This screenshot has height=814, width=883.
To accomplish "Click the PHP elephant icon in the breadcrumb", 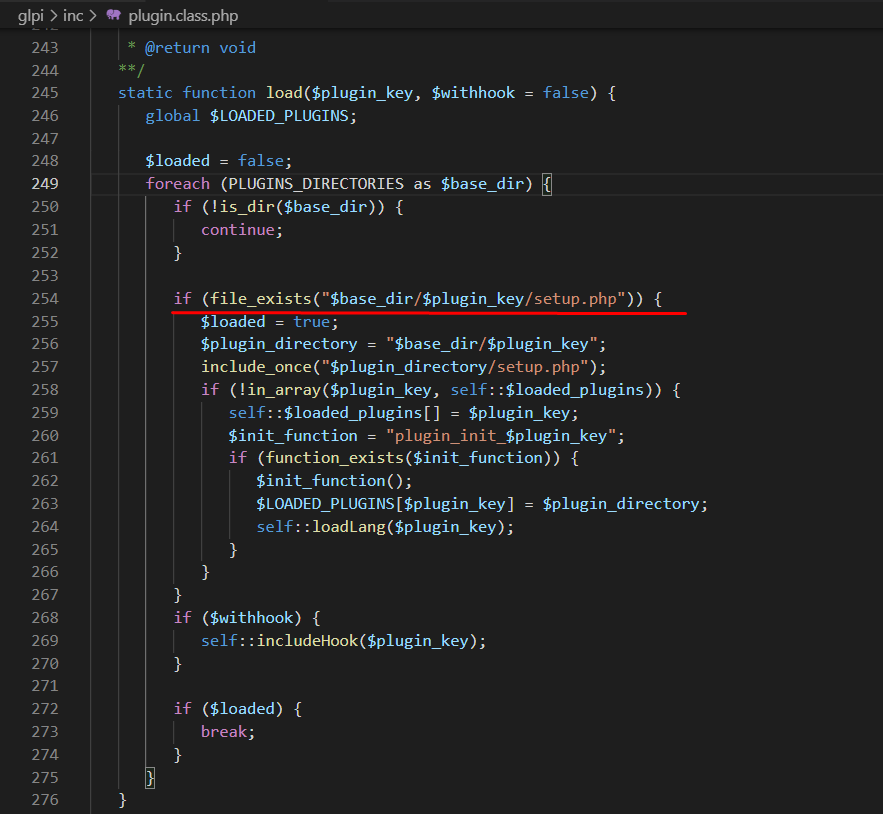I will coord(113,16).
